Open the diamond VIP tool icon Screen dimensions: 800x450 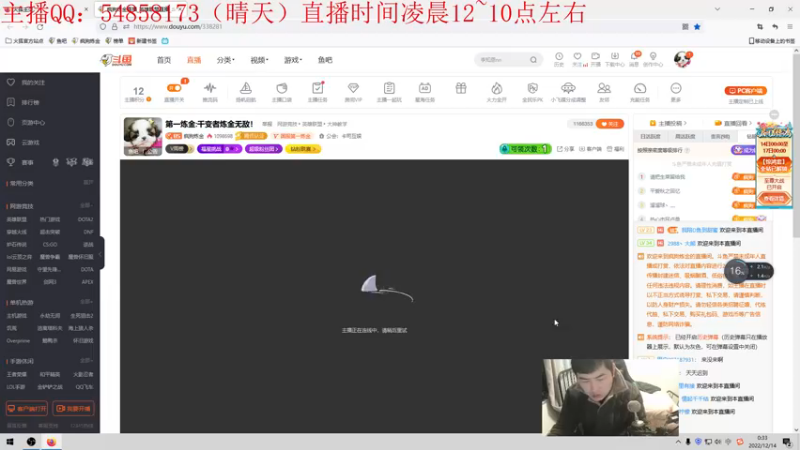click(353, 88)
